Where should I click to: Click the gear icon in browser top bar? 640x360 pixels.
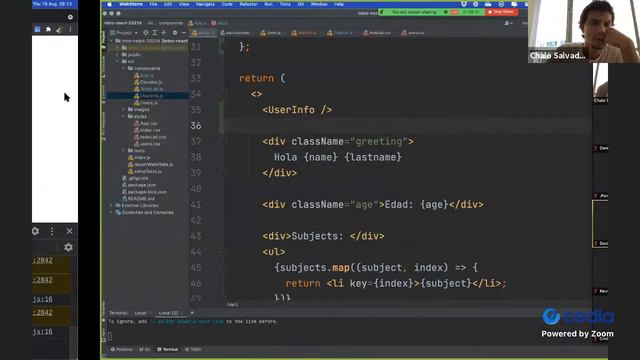[x=70, y=17]
